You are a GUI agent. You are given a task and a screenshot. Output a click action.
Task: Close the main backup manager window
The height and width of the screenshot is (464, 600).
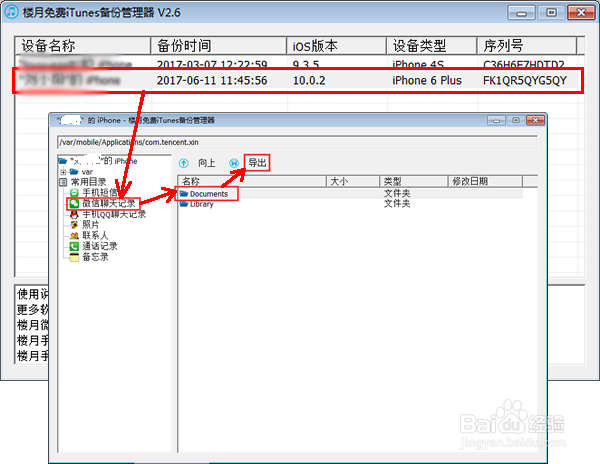pyautogui.click(x=581, y=13)
